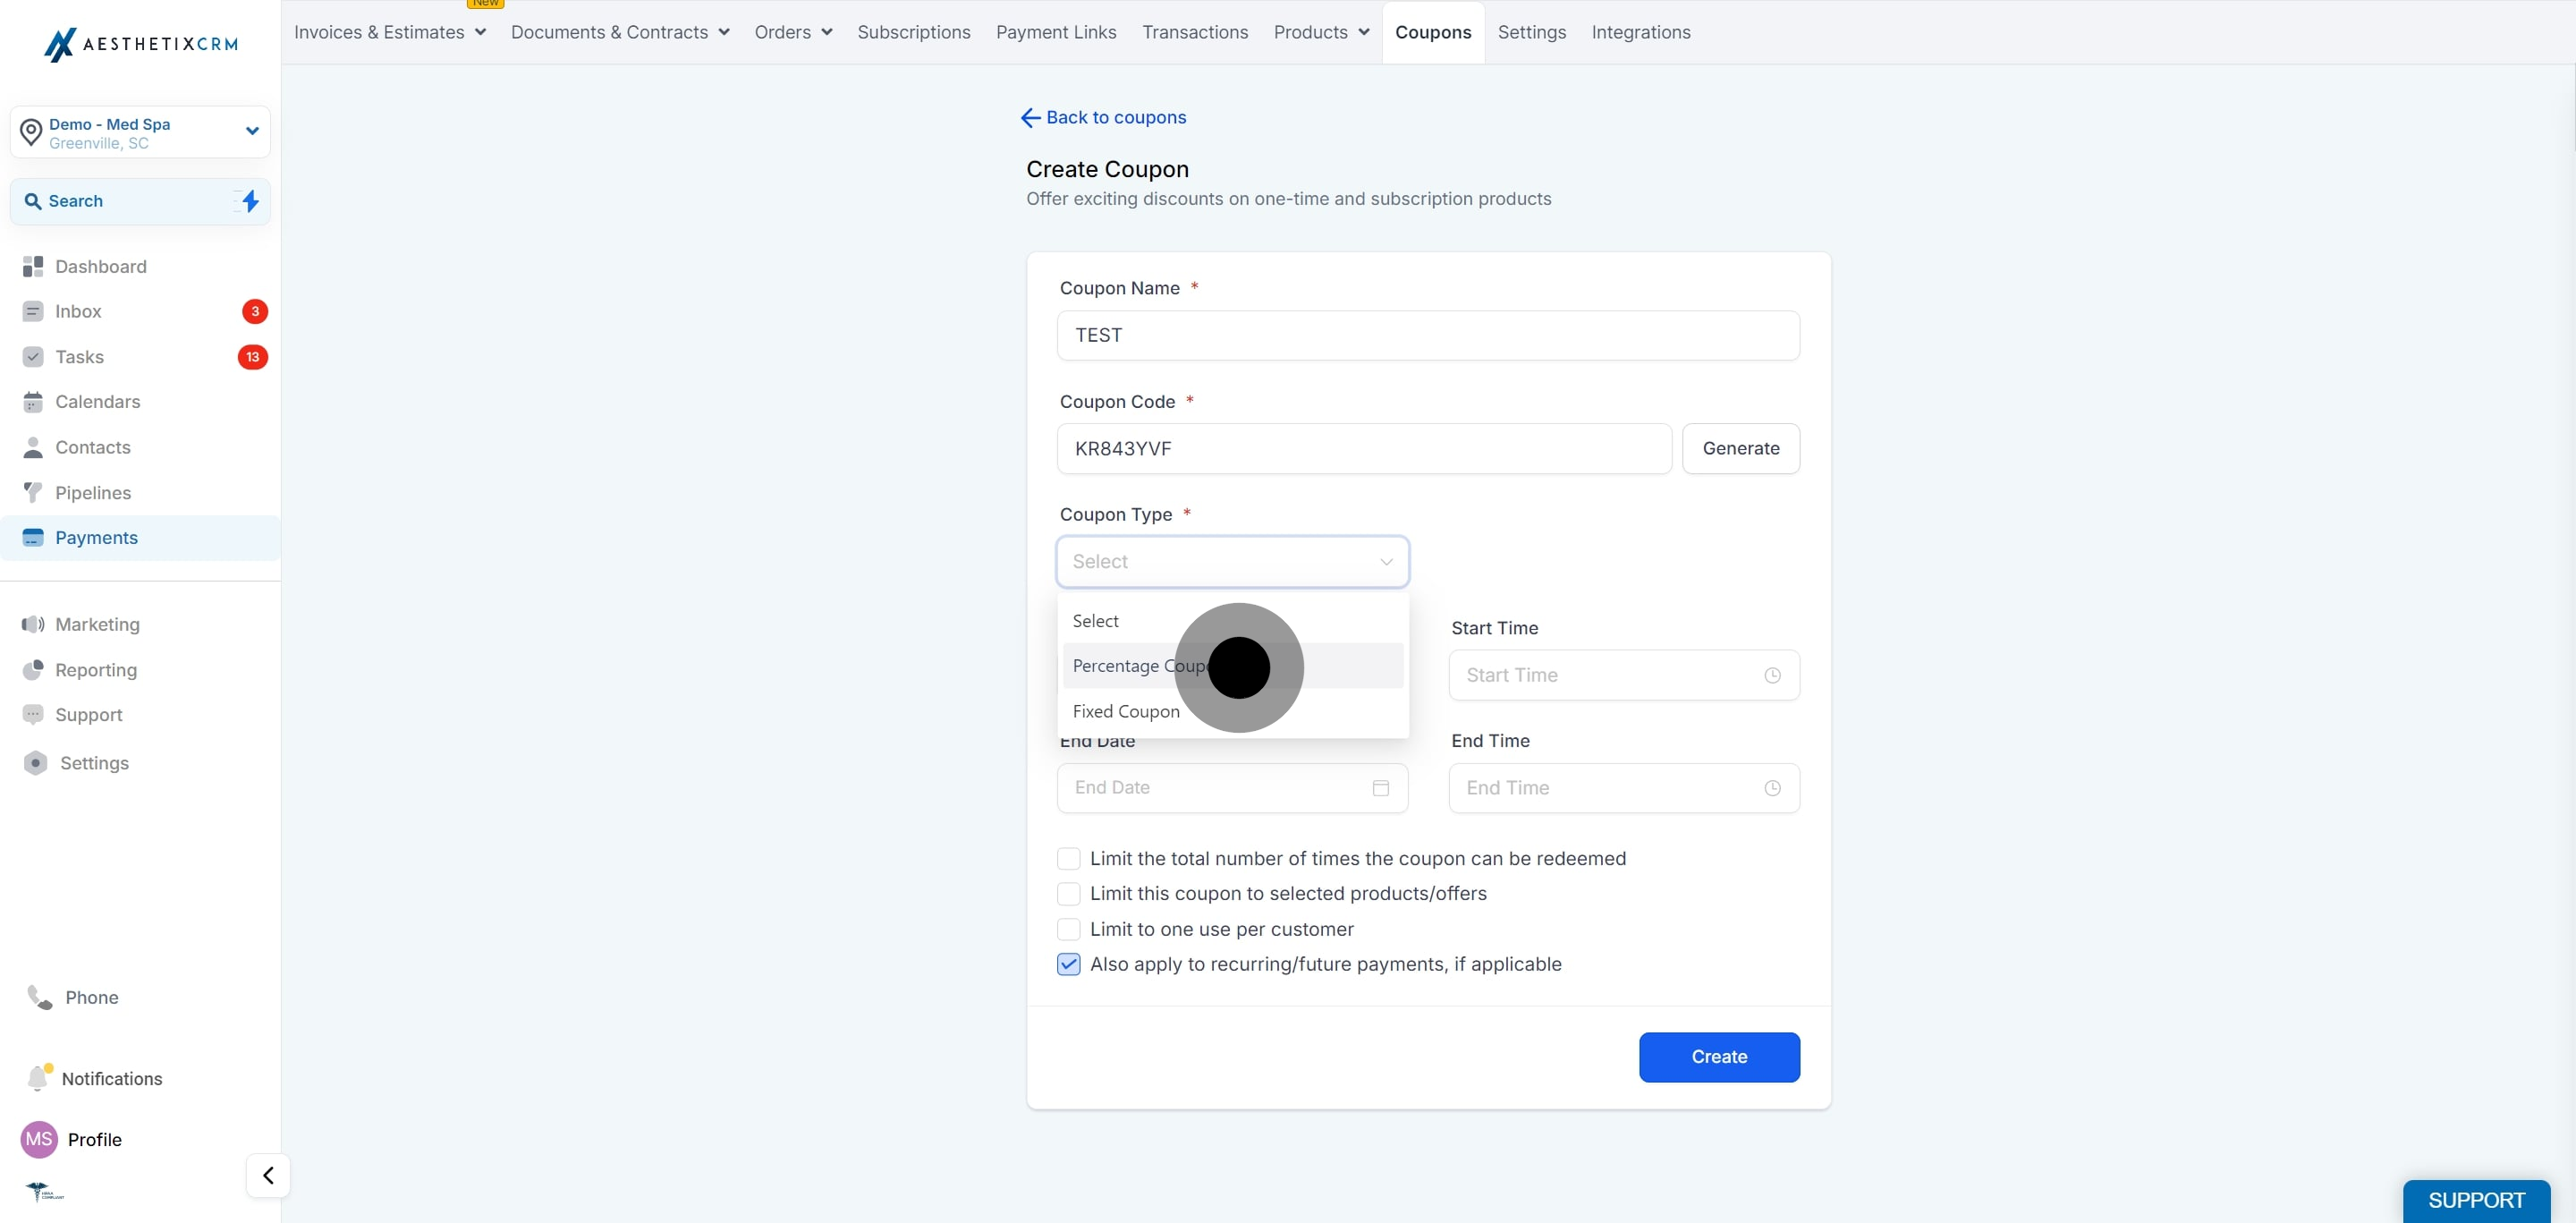The height and width of the screenshot is (1223, 2576).
Task: Click the End Date field
Action: (1232, 788)
